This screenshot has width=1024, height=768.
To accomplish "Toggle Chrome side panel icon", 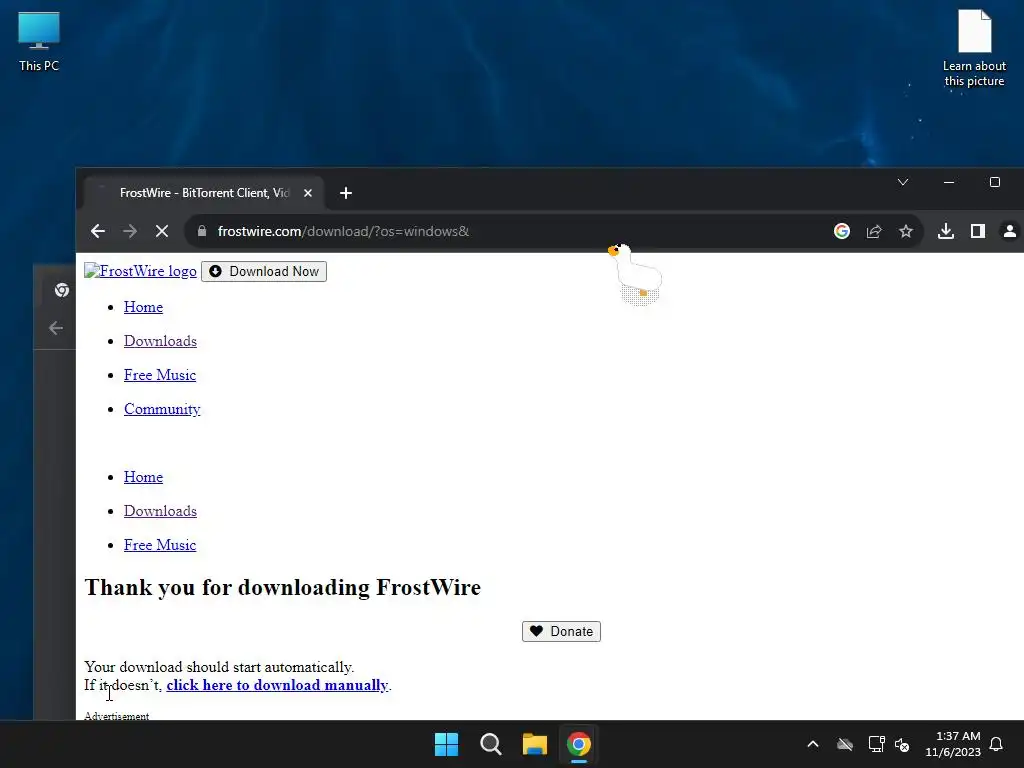I will pyautogui.click(x=978, y=231).
